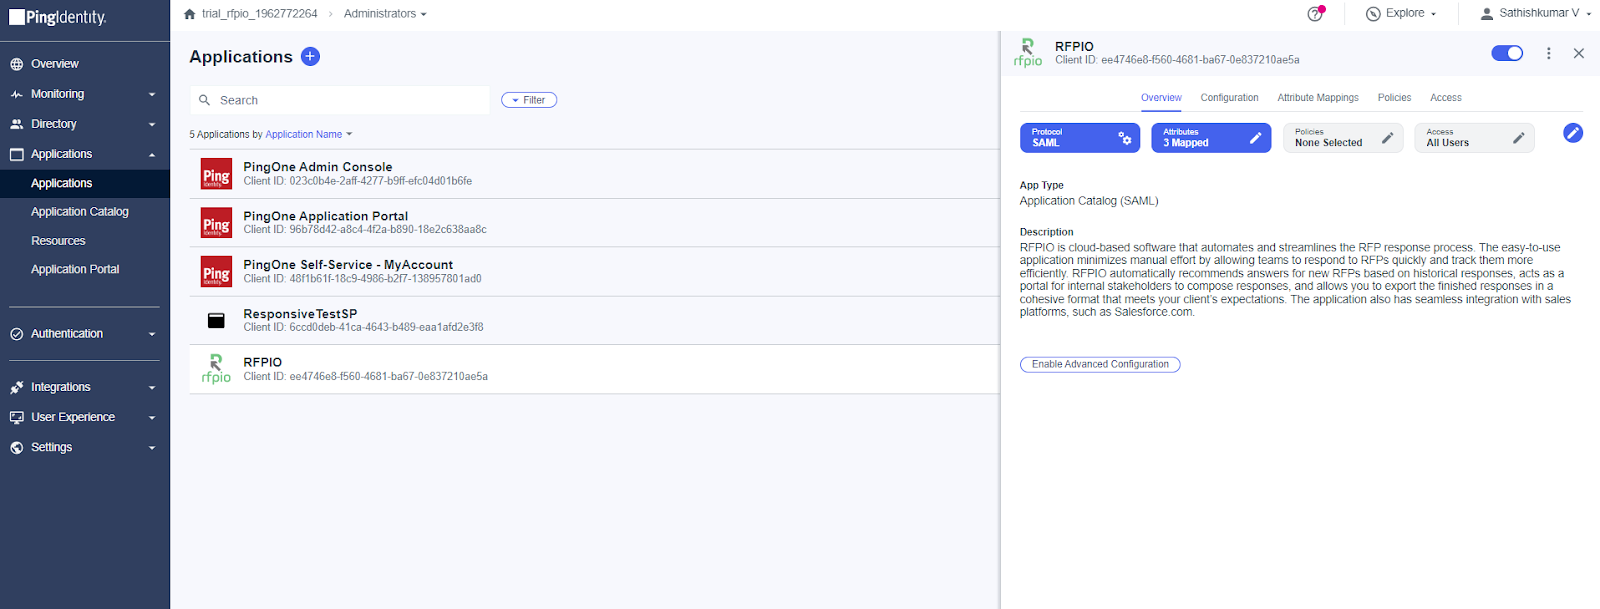Click pencil icon on Access All Users card
This screenshot has height=609, width=1600.
point(1518,138)
